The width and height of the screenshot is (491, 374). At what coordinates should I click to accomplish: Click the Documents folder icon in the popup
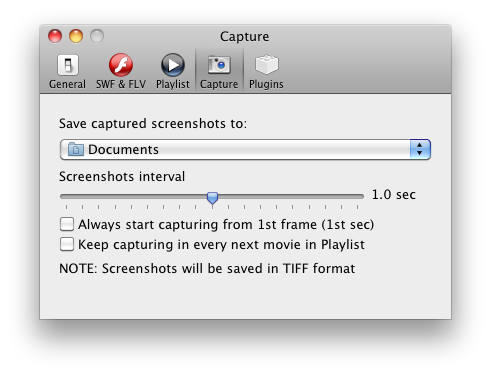click(x=76, y=149)
